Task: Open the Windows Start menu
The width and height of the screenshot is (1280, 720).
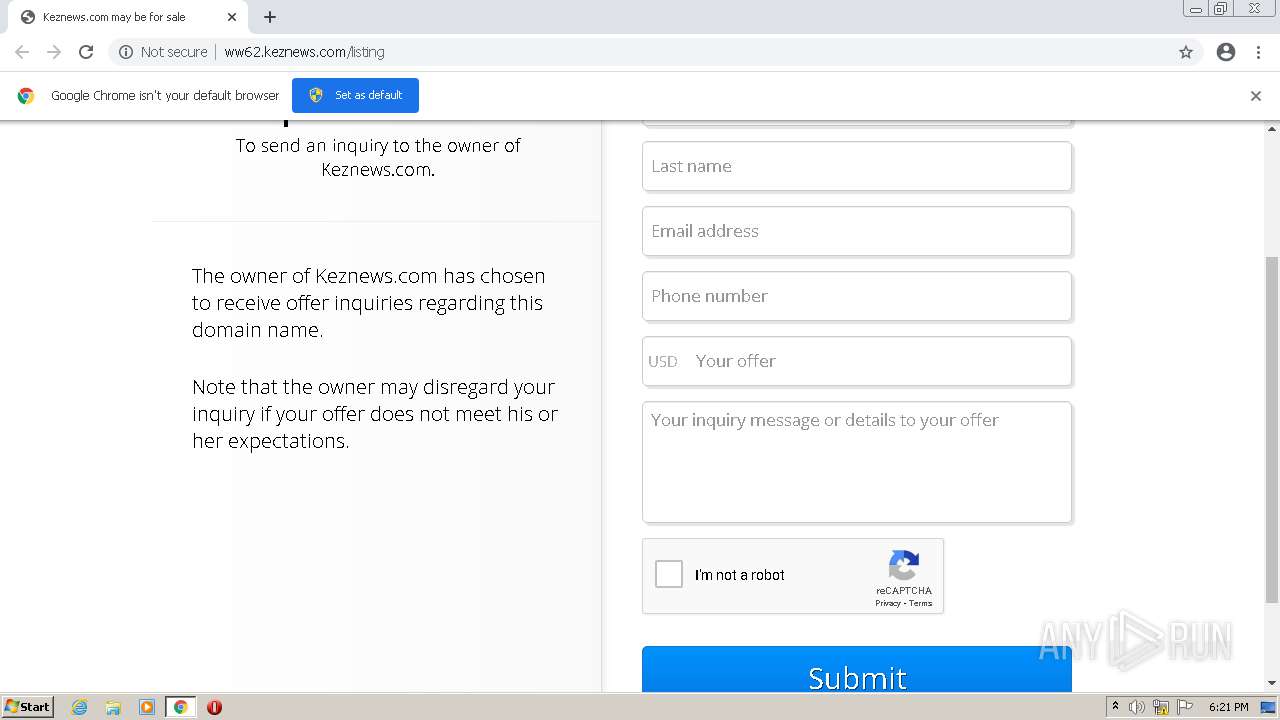Action: tap(27, 706)
